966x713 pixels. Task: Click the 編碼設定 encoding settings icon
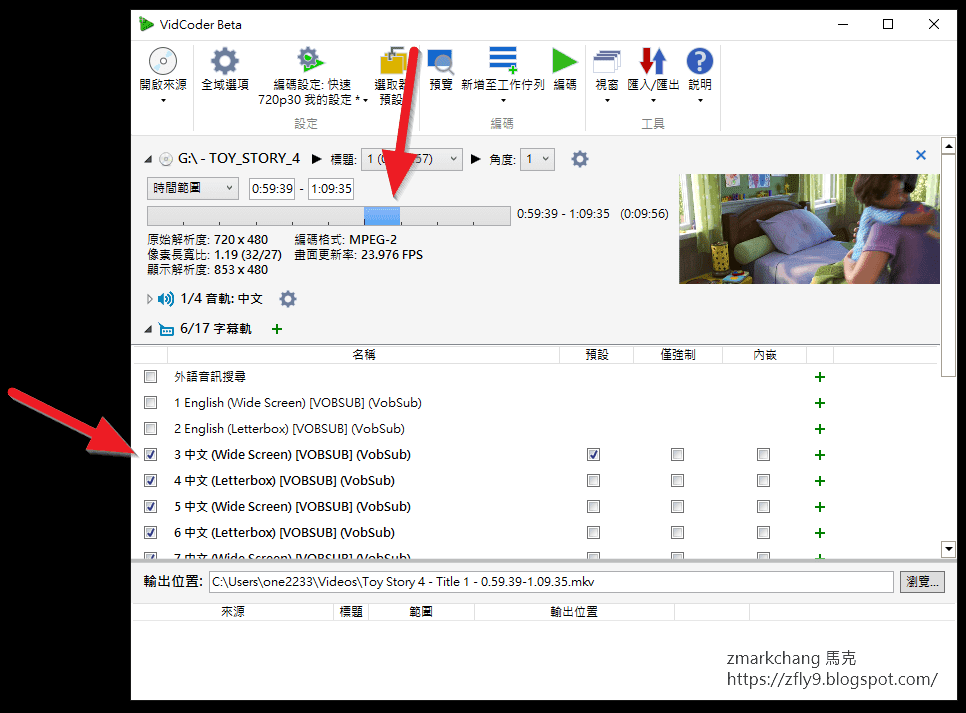308,58
